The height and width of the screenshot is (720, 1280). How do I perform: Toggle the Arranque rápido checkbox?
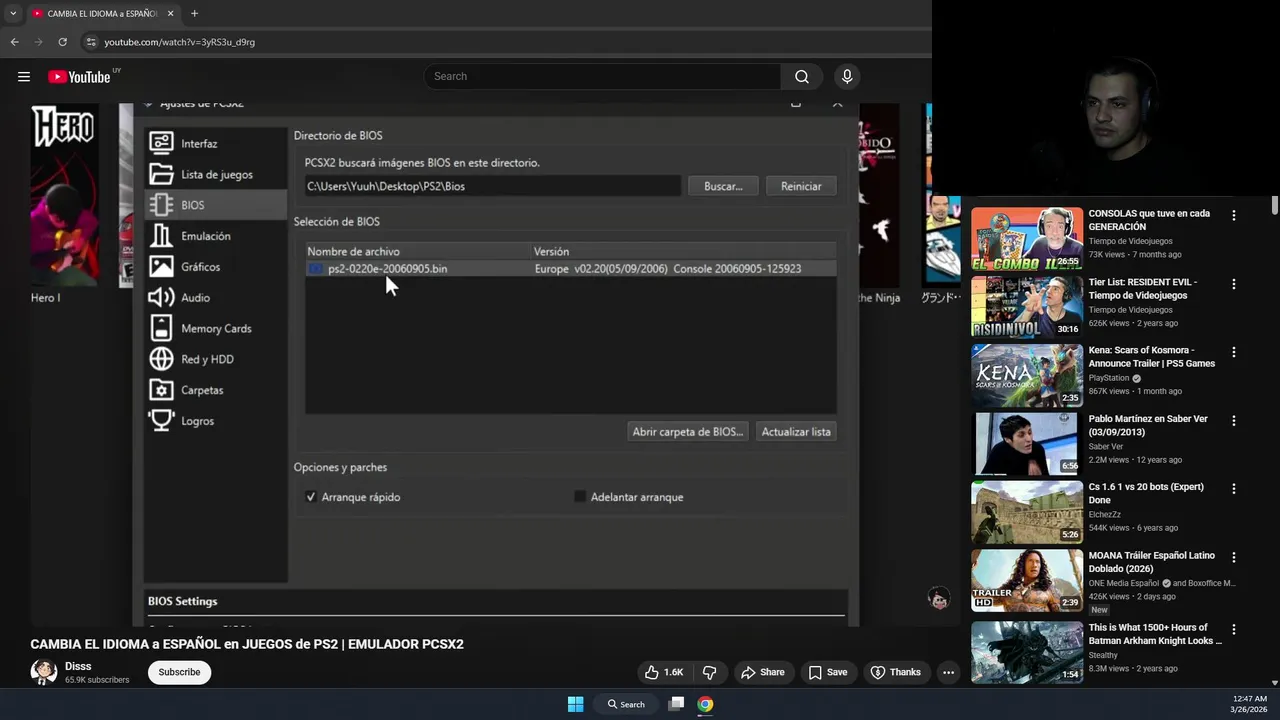tap(311, 497)
